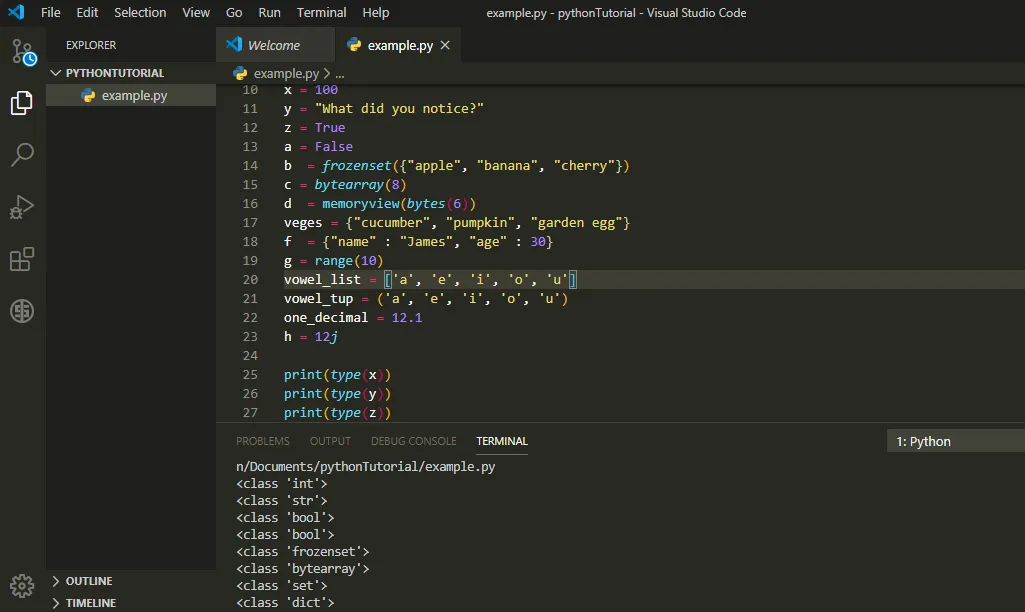
Task: Click print(type(y)) on line 26
Action: [x=337, y=394]
